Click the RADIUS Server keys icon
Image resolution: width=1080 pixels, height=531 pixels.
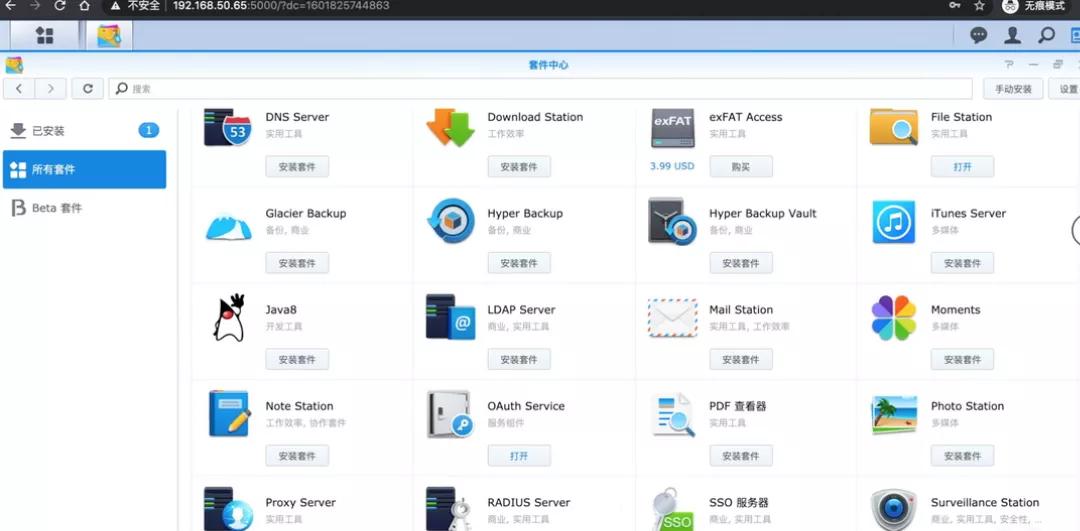click(x=449, y=509)
